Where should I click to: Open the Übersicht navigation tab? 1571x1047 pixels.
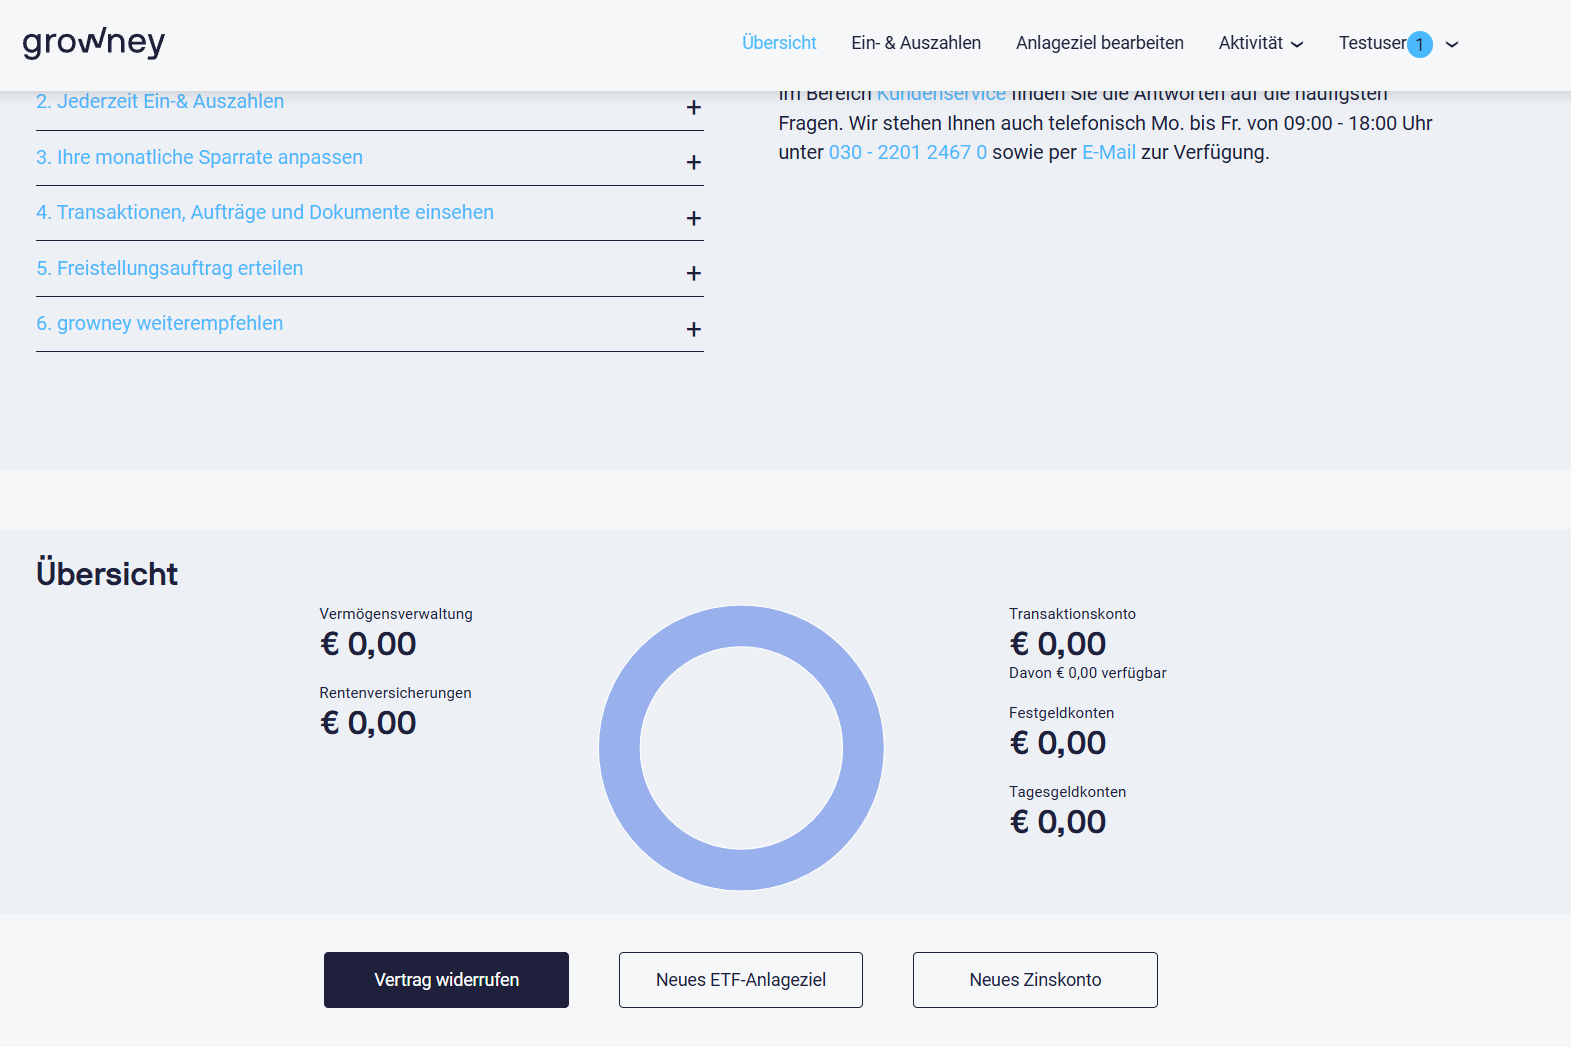pos(779,43)
